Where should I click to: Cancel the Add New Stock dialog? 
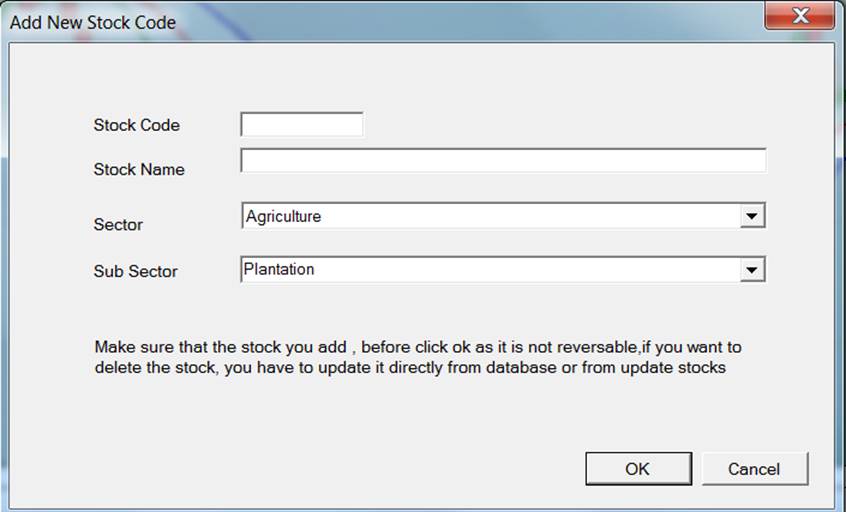[753, 469]
